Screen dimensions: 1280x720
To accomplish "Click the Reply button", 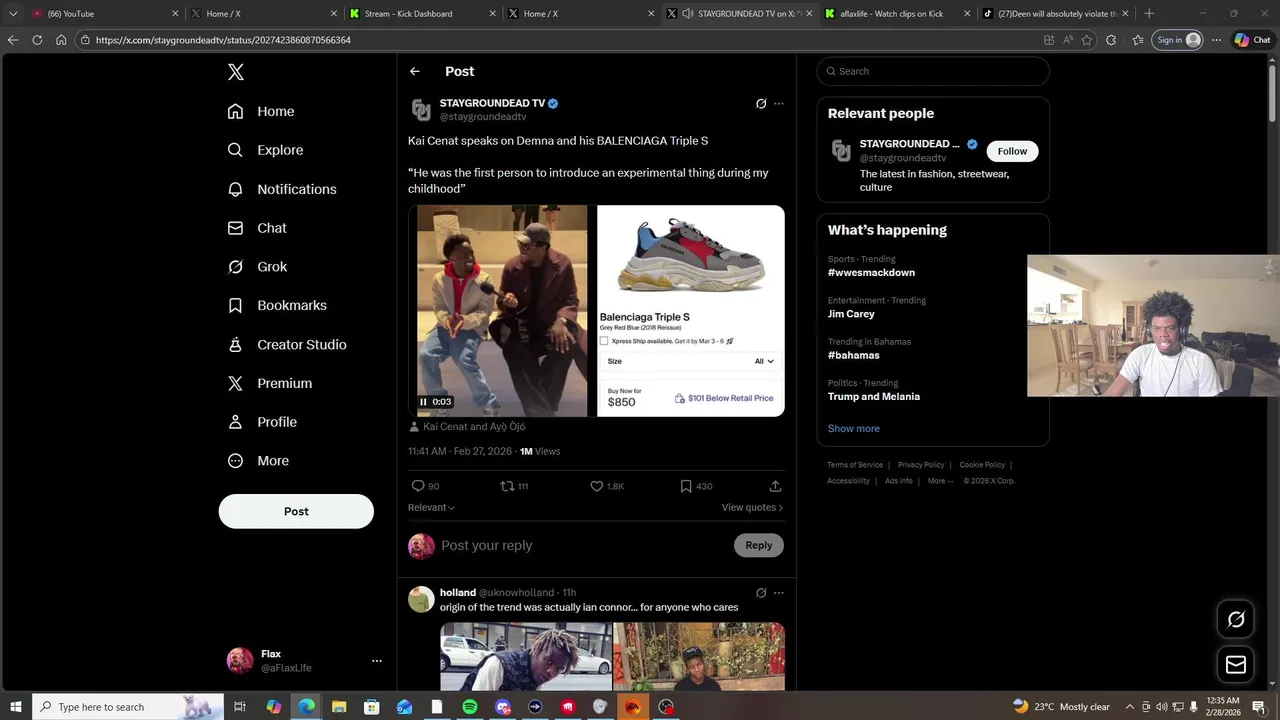I will coord(759,545).
